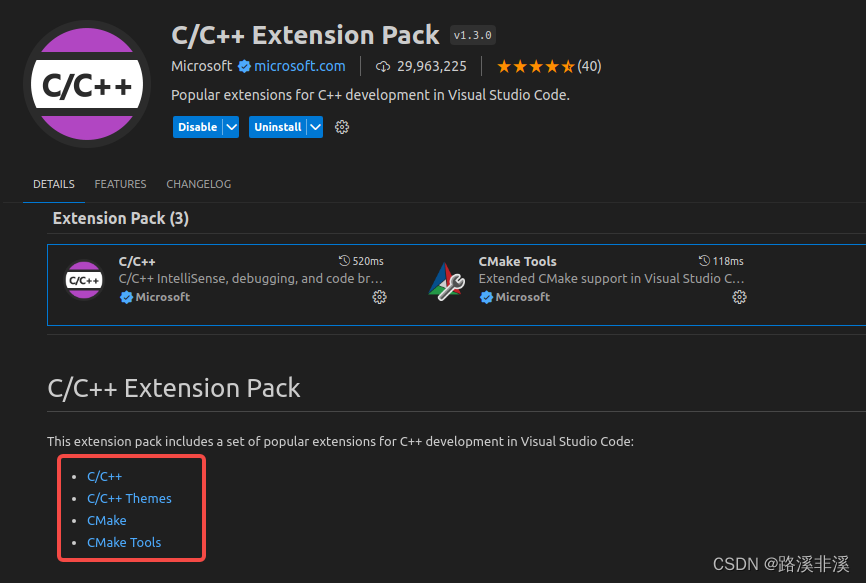Click the install count cloud download icon
The height and width of the screenshot is (583, 866).
click(383, 67)
